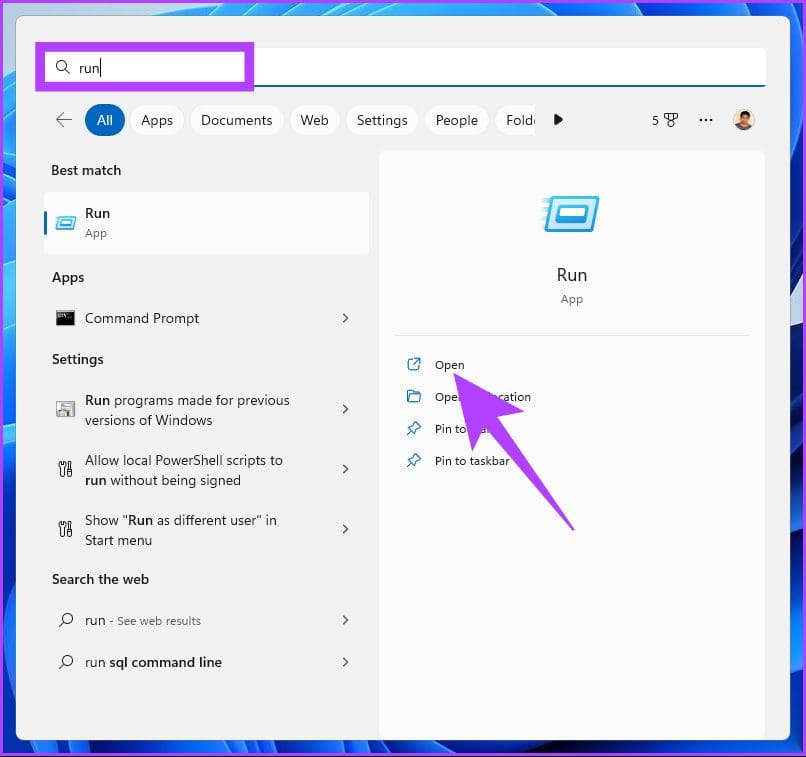Switch to the Documents filter tab
The width and height of the screenshot is (806, 757).
[x=236, y=120]
